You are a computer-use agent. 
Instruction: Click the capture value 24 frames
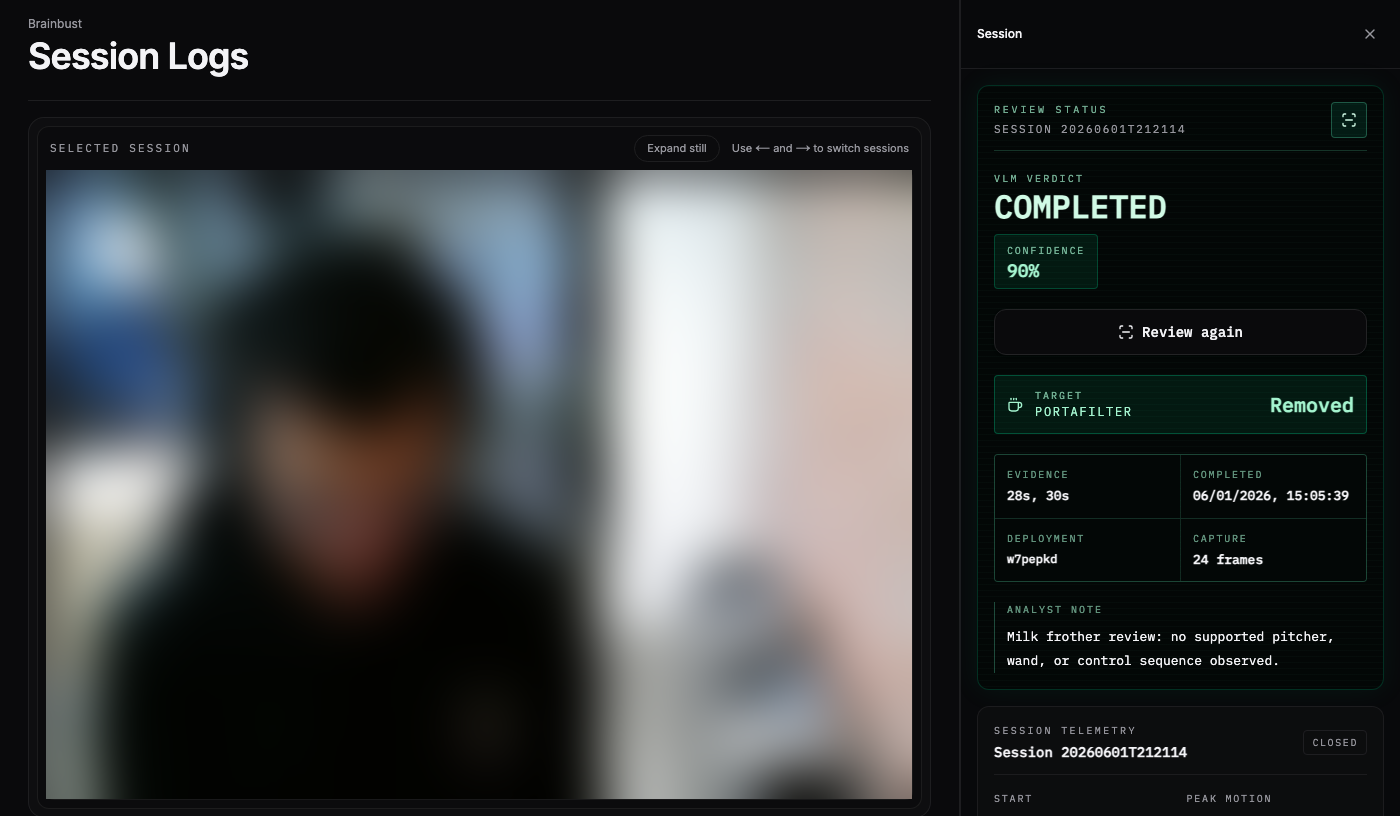(1228, 560)
